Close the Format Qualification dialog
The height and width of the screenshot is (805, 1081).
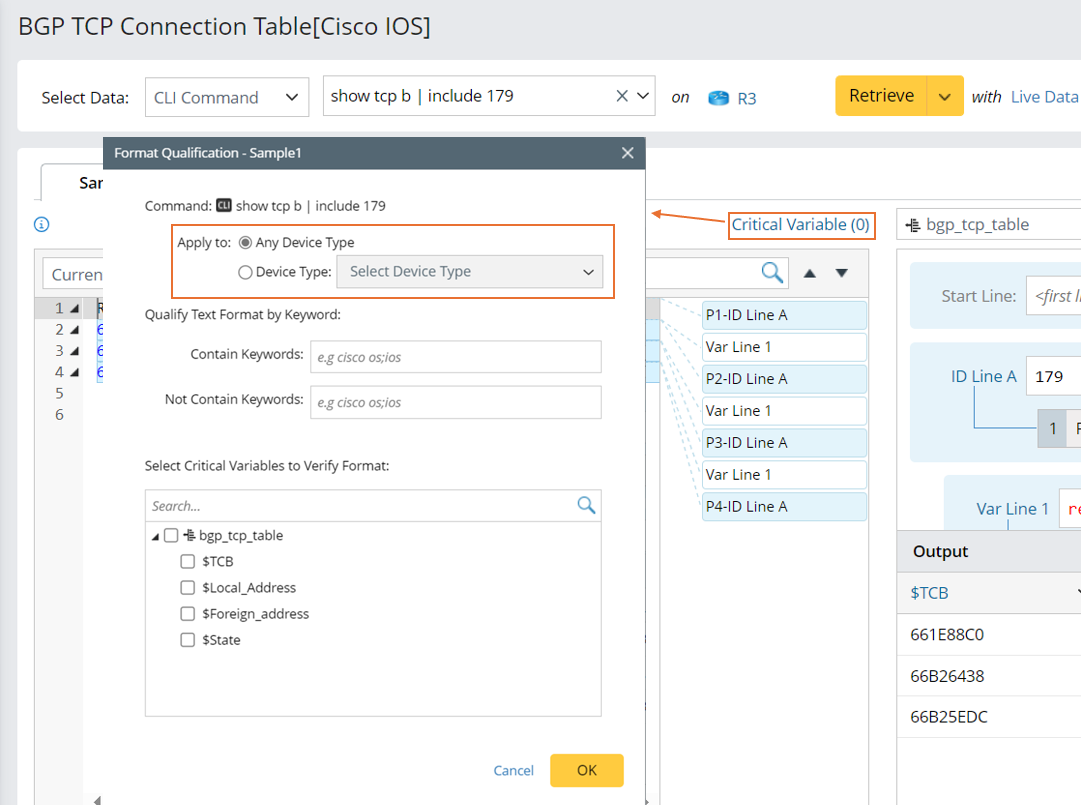(x=627, y=153)
